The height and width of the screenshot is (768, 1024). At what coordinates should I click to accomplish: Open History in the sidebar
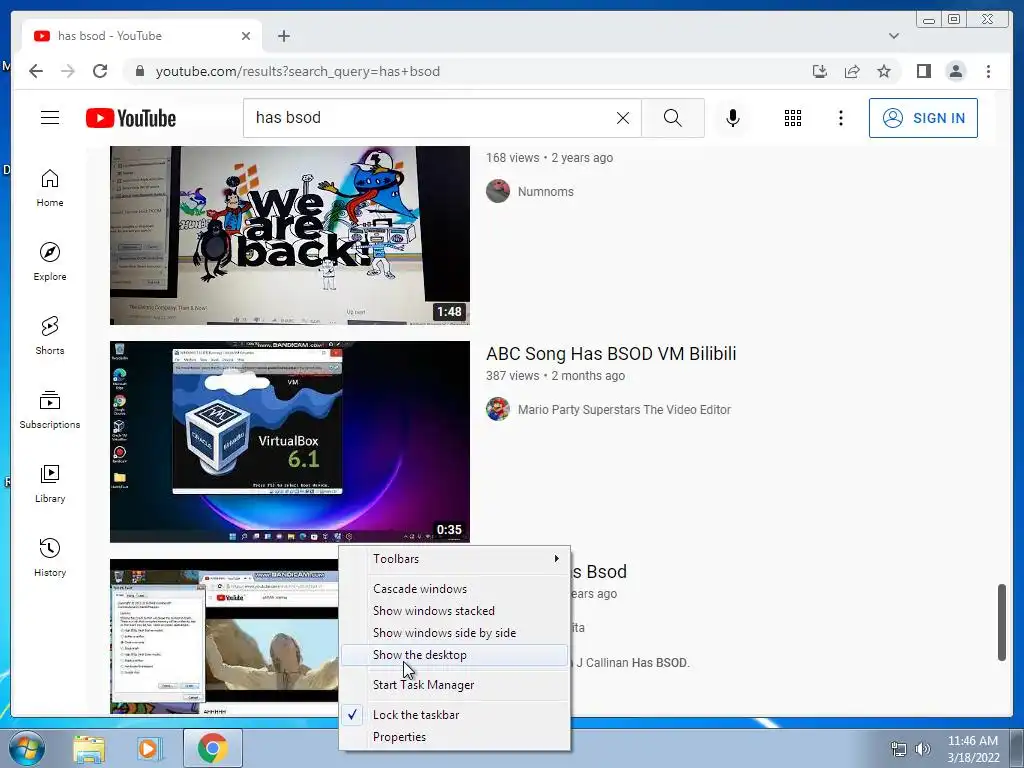pos(50,558)
